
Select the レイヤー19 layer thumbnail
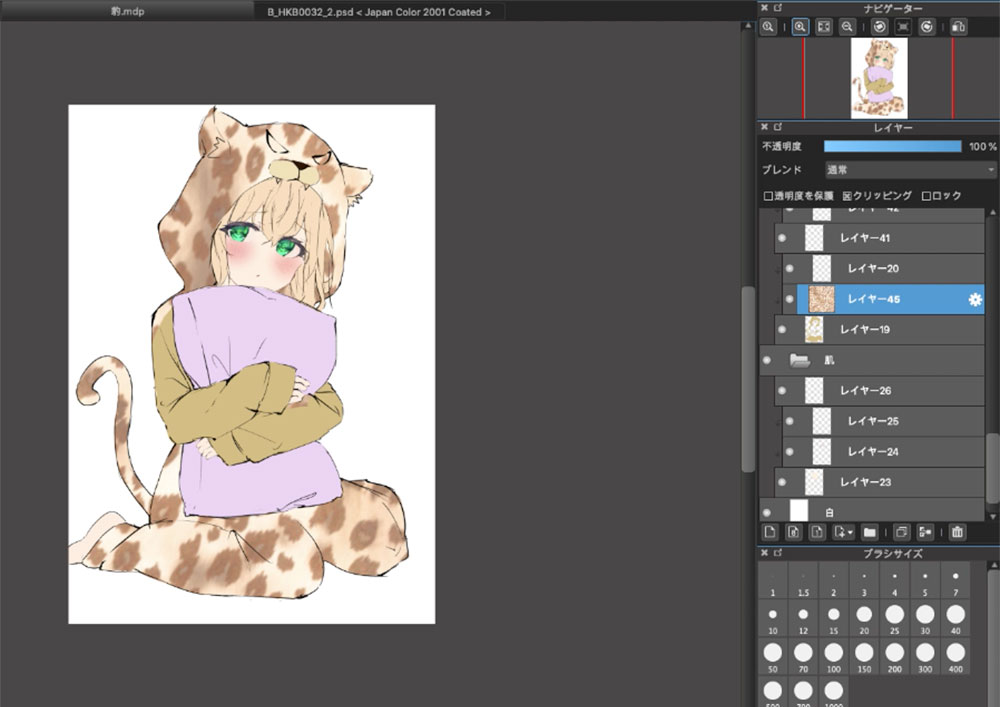click(813, 329)
